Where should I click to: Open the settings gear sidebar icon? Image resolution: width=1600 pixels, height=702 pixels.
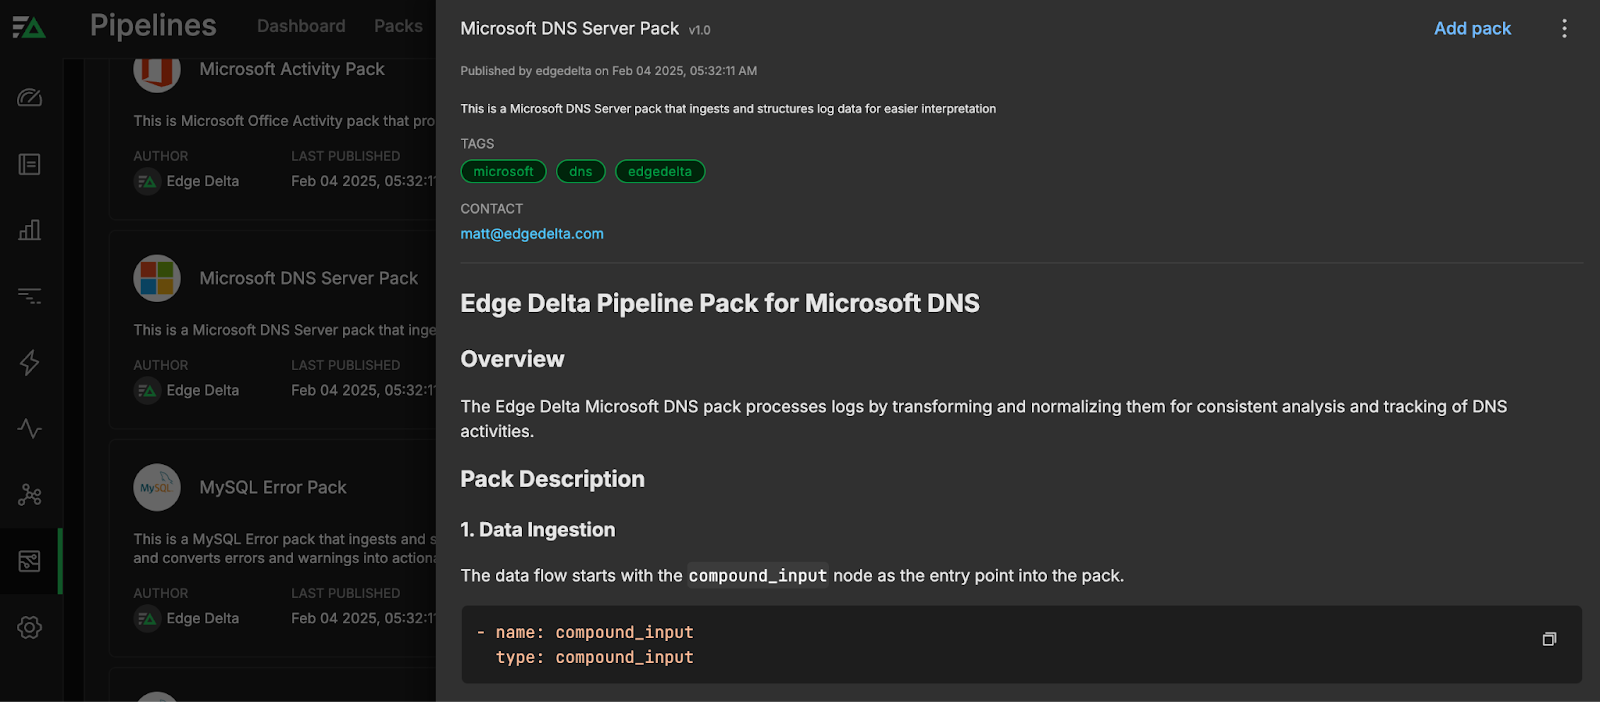tap(30, 627)
